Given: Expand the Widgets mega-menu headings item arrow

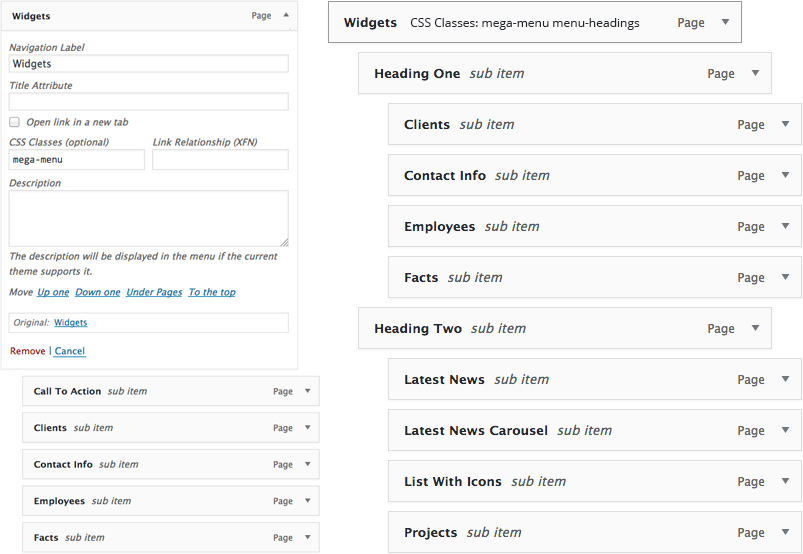Looking at the screenshot, I should (x=725, y=22).
